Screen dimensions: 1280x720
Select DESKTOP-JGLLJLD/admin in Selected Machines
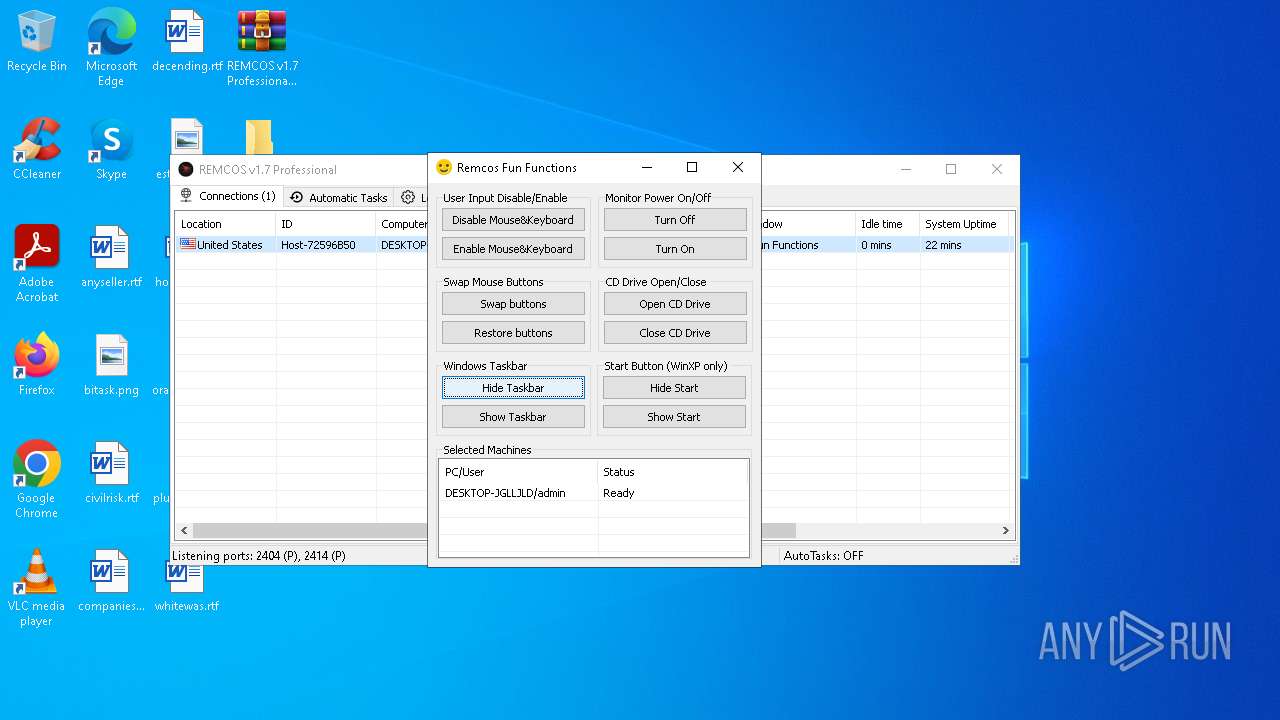pos(505,493)
